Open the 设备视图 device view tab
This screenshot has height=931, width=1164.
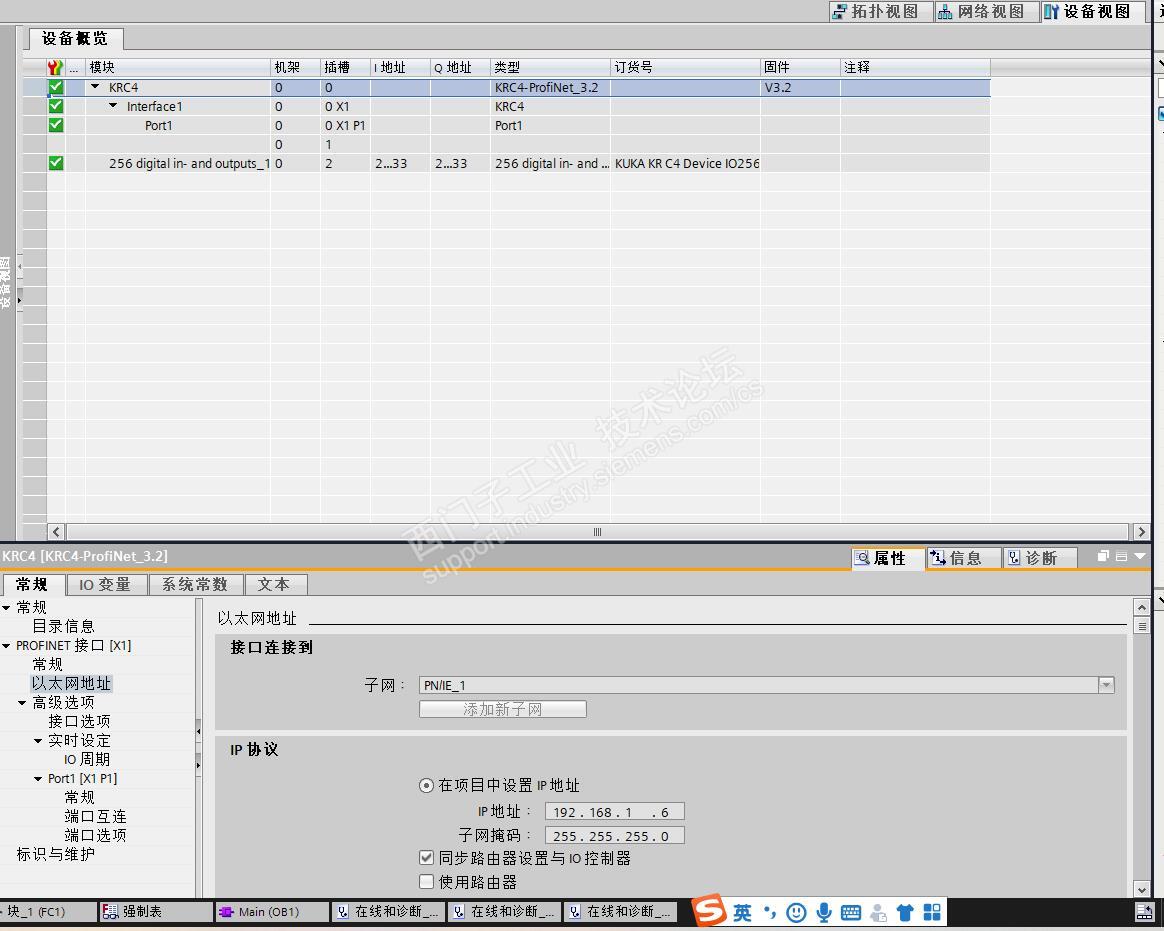click(1091, 11)
